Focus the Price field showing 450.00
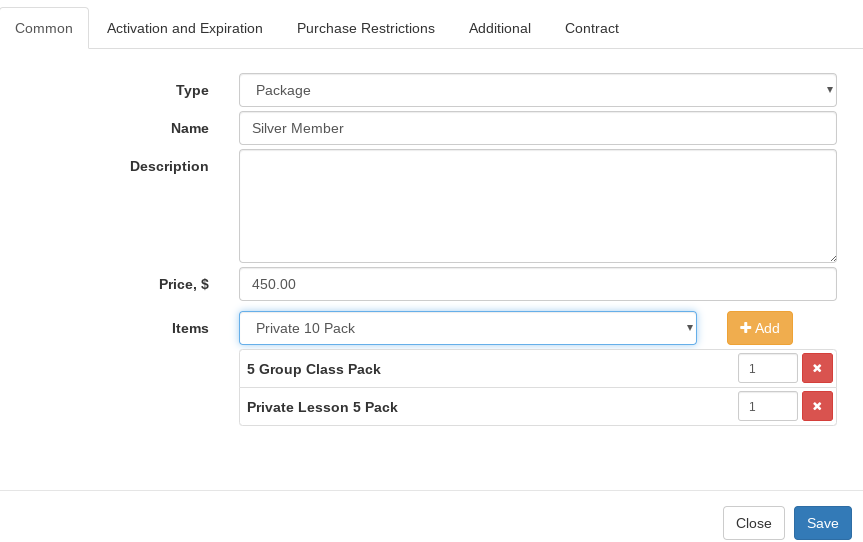863x542 pixels. 537,284
